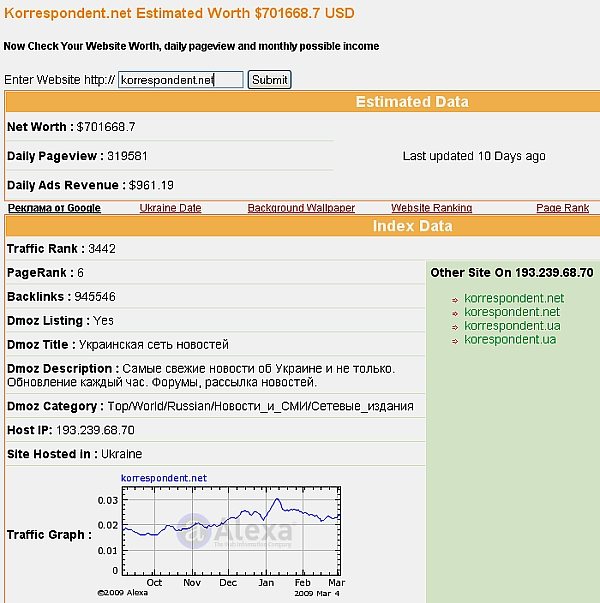
Task: Click the Host IP value 193.239.68.70
Action: 95,430
